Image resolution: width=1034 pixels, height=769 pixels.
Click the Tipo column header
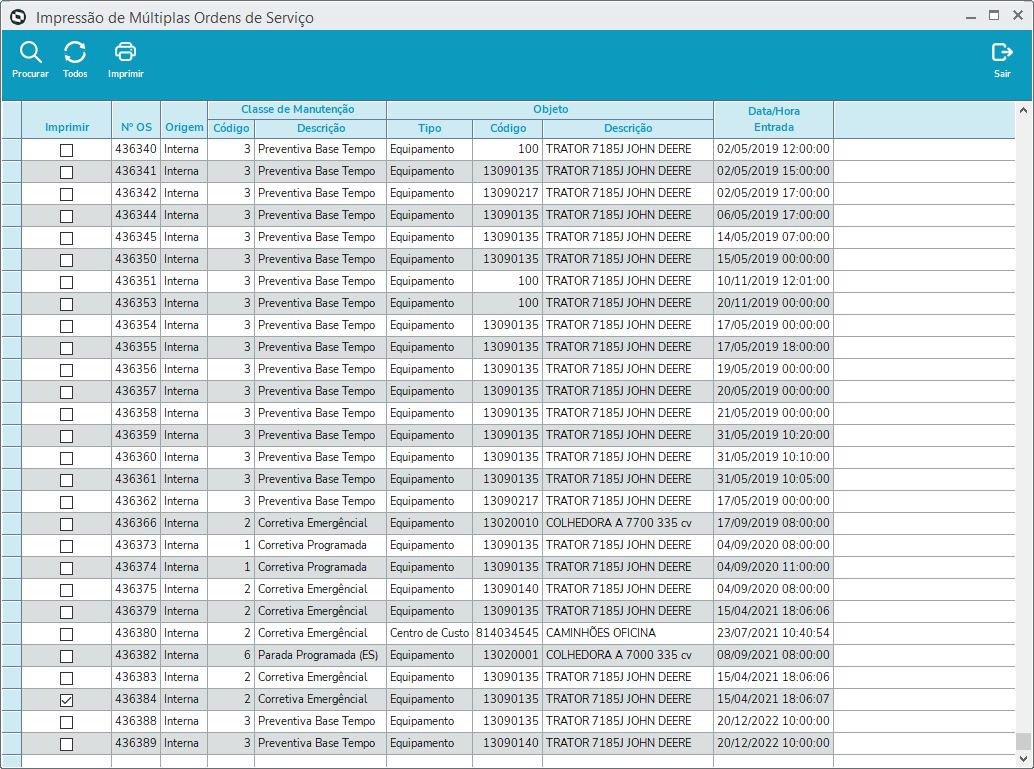coord(429,129)
